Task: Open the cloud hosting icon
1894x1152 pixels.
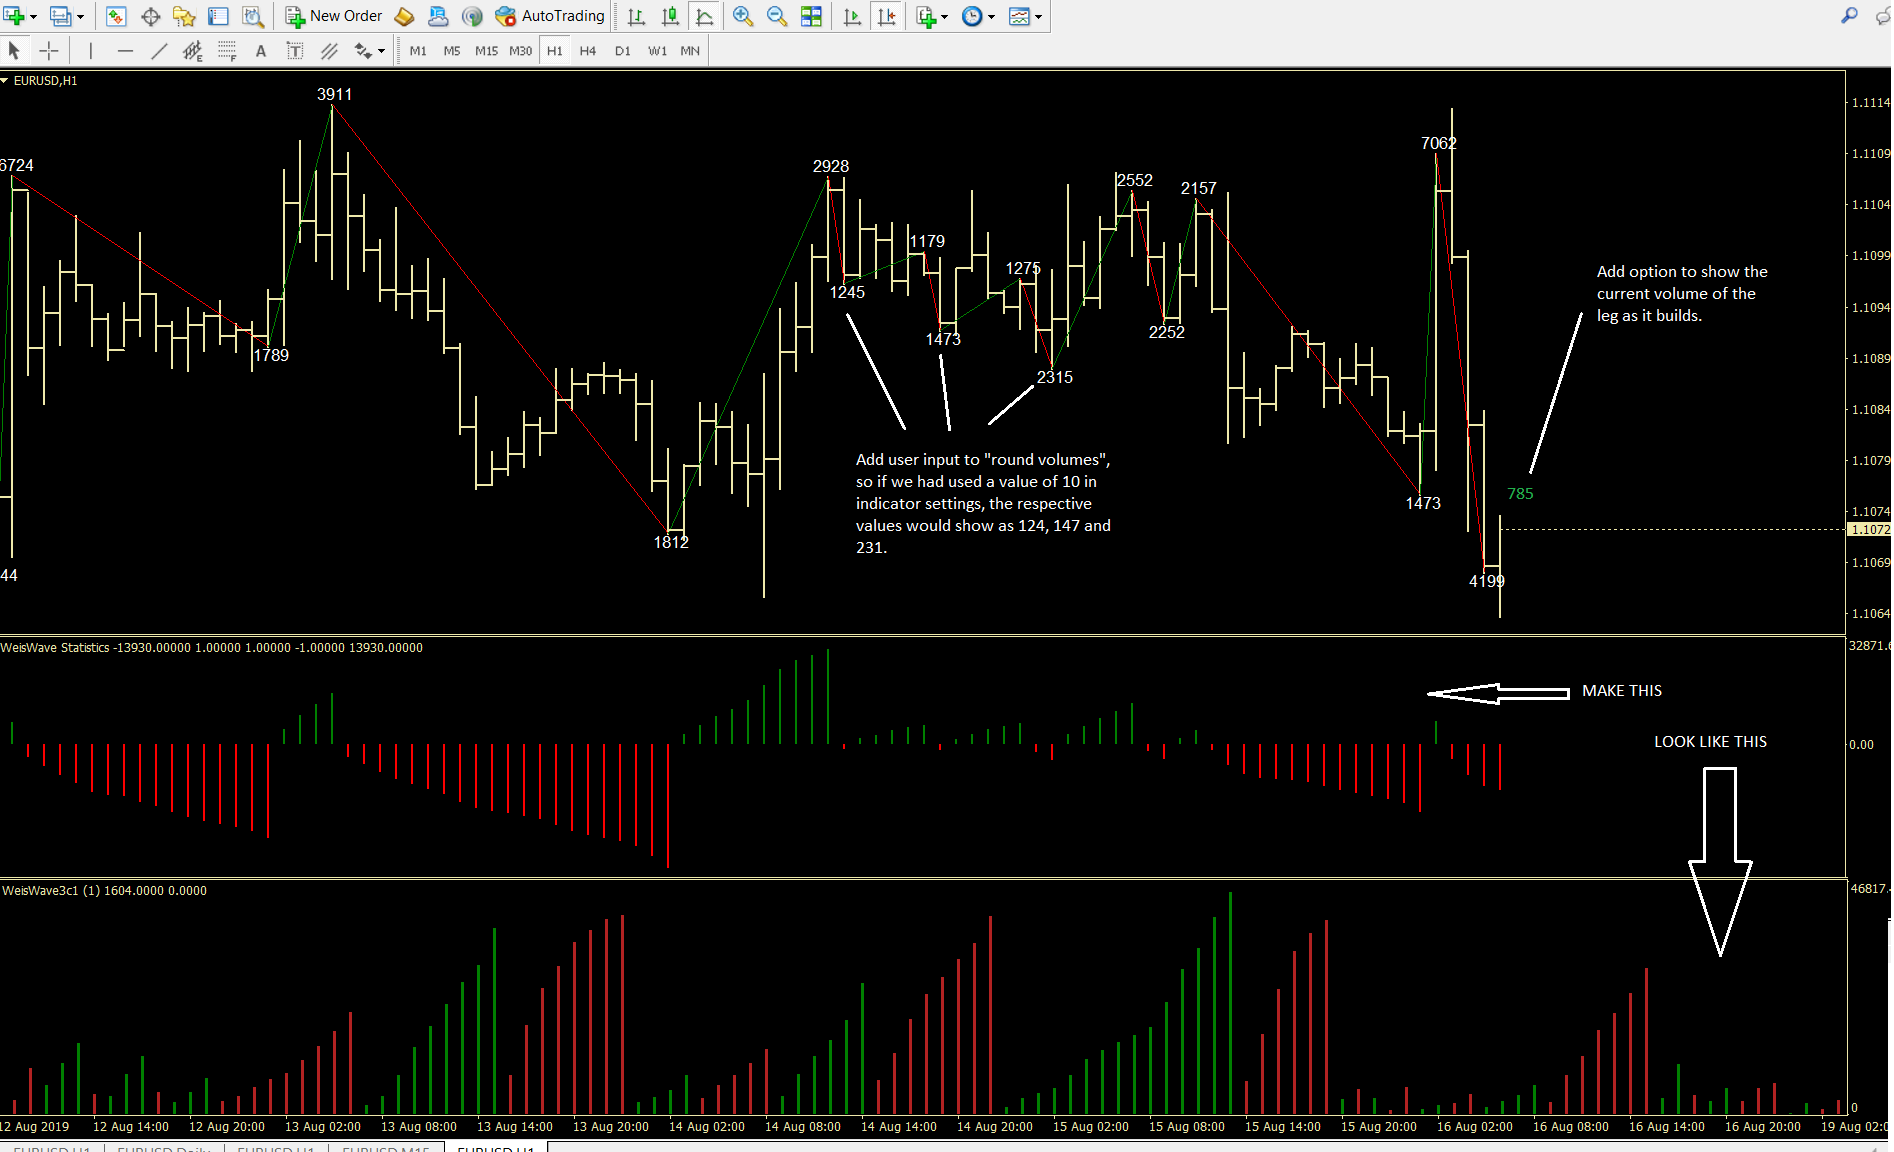Action: tap(438, 16)
